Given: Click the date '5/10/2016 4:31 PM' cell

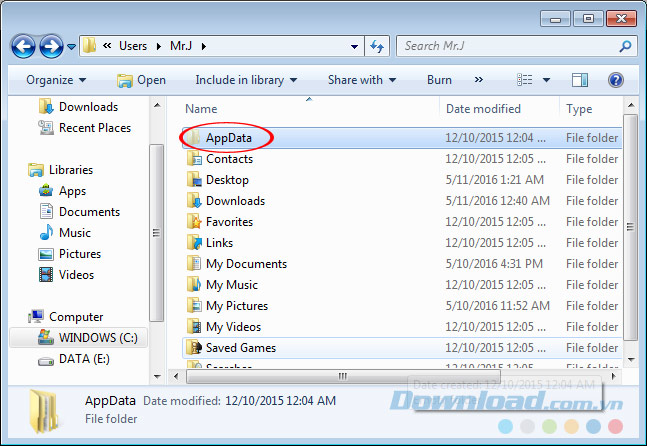Looking at the screenshot, I should [494, 264].
